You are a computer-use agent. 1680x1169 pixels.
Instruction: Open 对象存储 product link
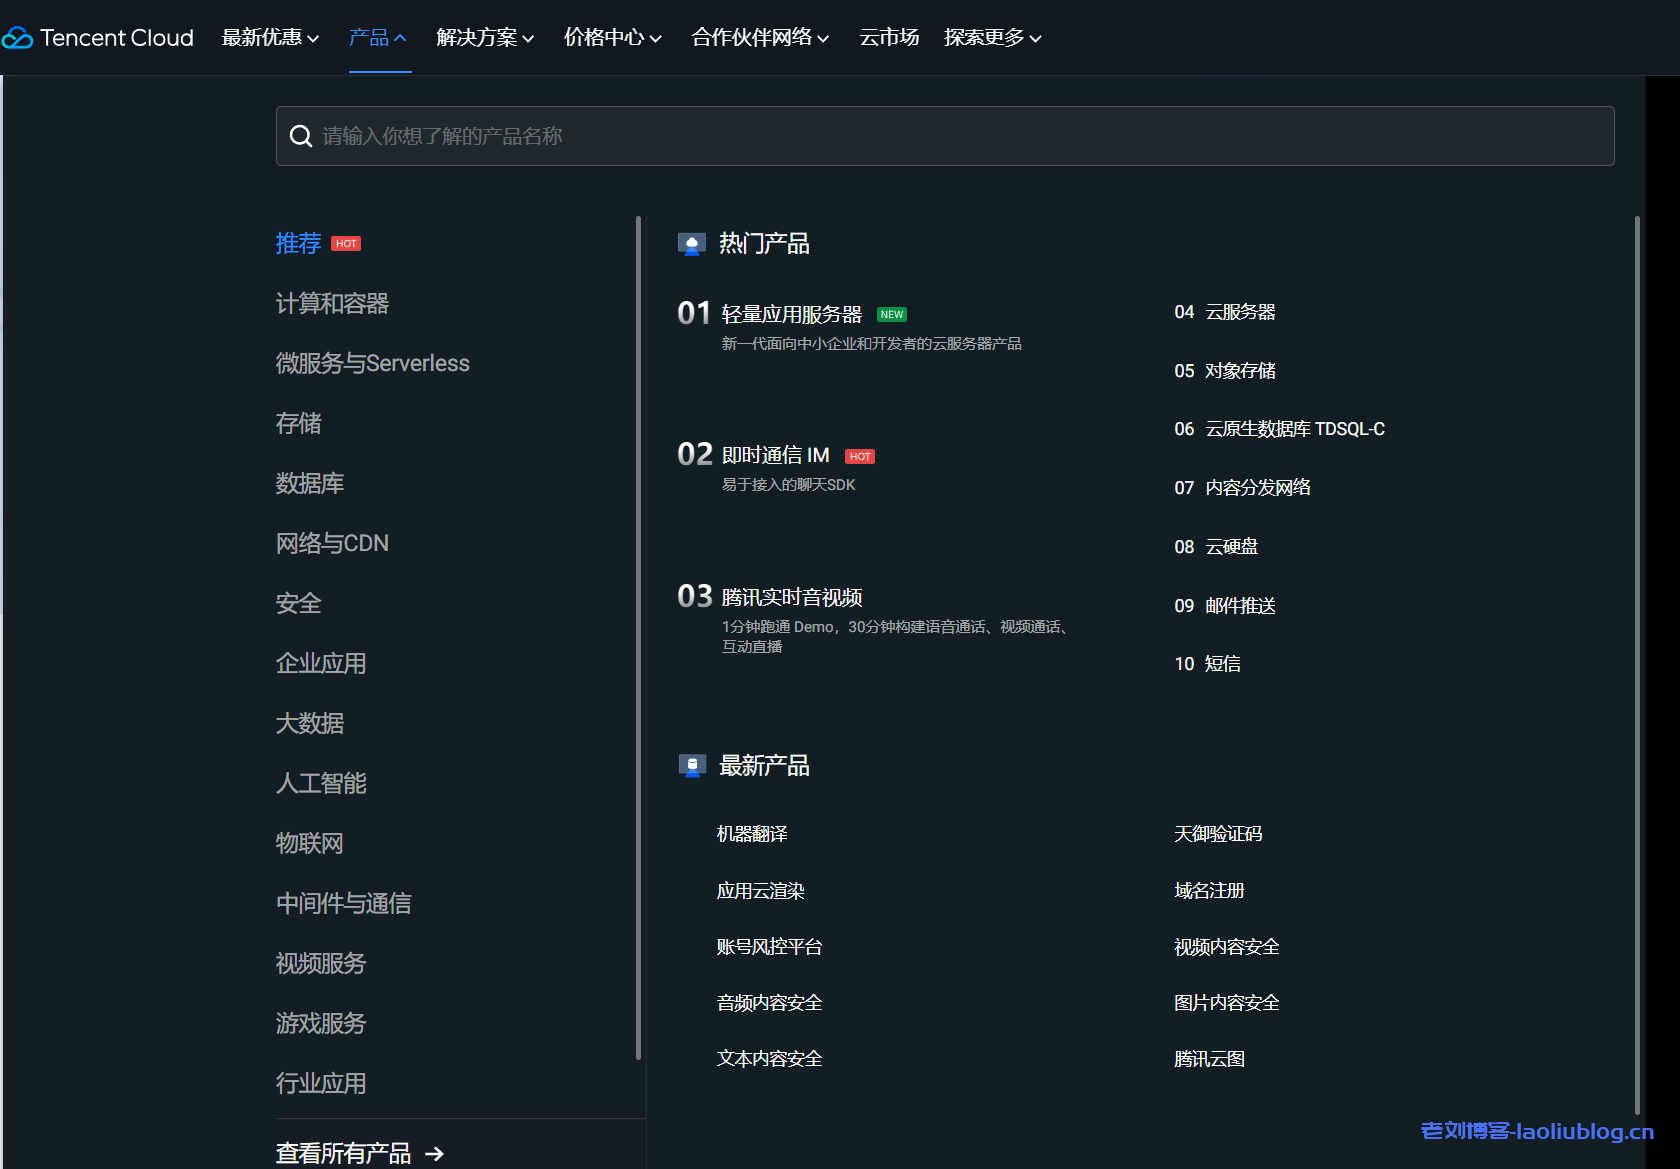click(x=1240, y=371)
